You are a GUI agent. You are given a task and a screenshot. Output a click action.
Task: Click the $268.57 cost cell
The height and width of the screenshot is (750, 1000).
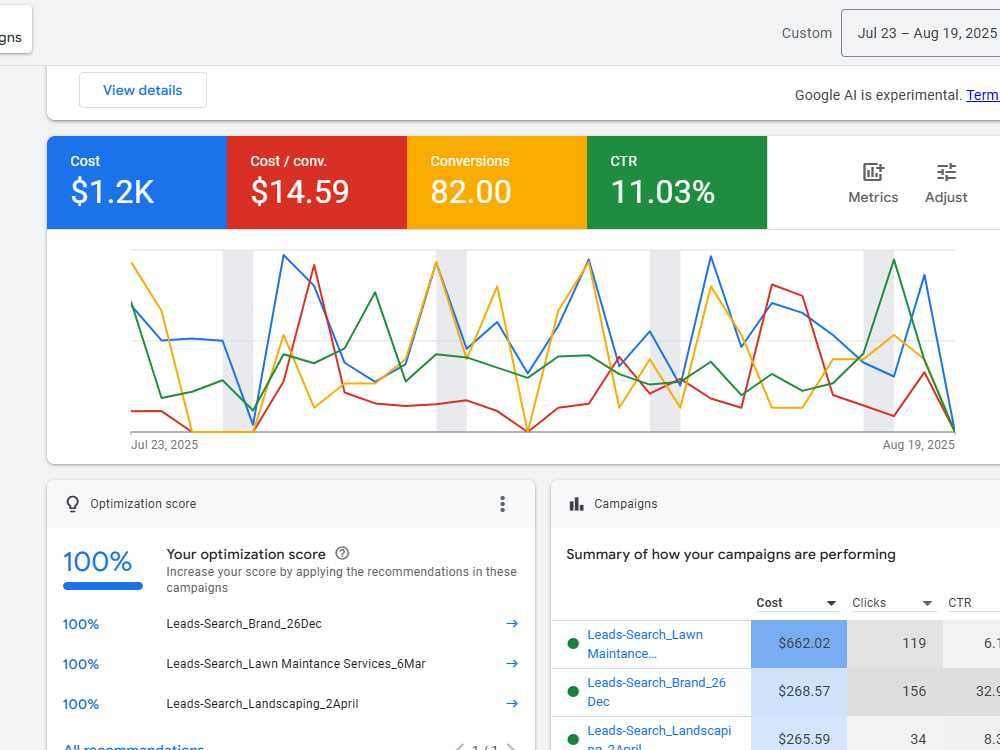click(799, 692)
